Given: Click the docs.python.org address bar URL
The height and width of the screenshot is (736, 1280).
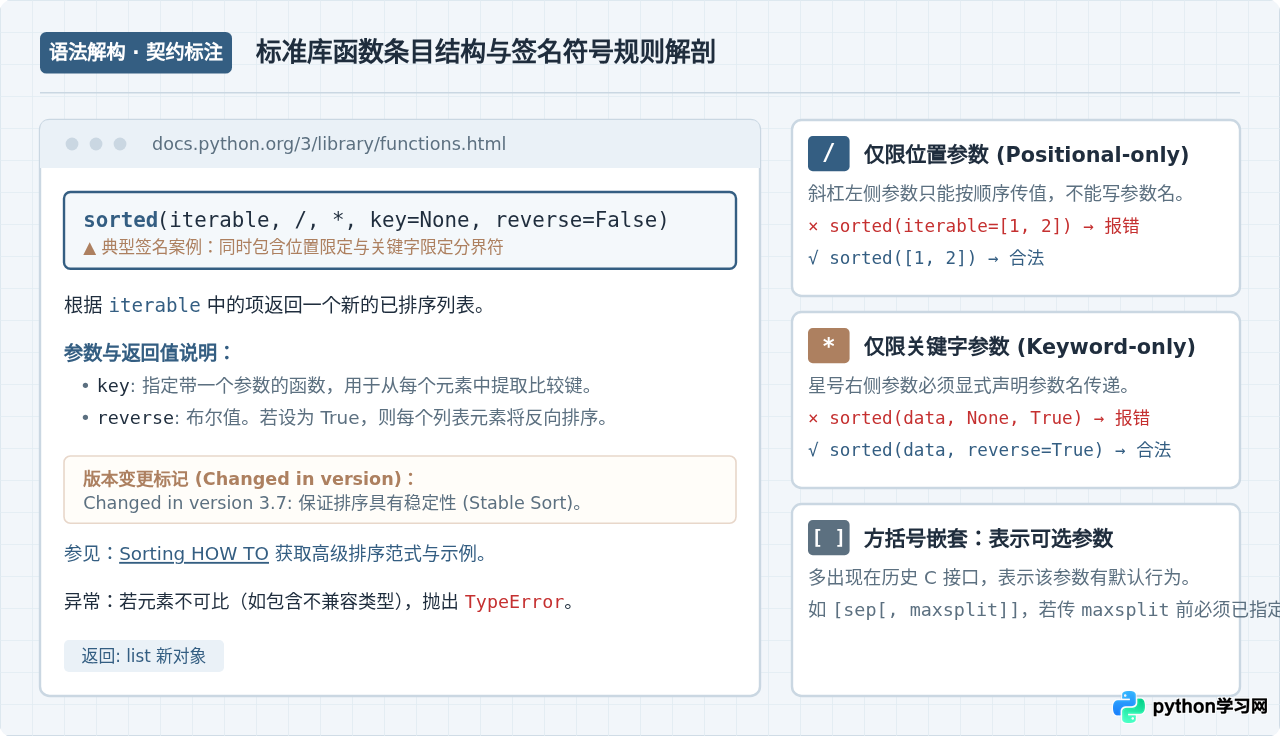Looking at the screenshot, I should [329, 144].
